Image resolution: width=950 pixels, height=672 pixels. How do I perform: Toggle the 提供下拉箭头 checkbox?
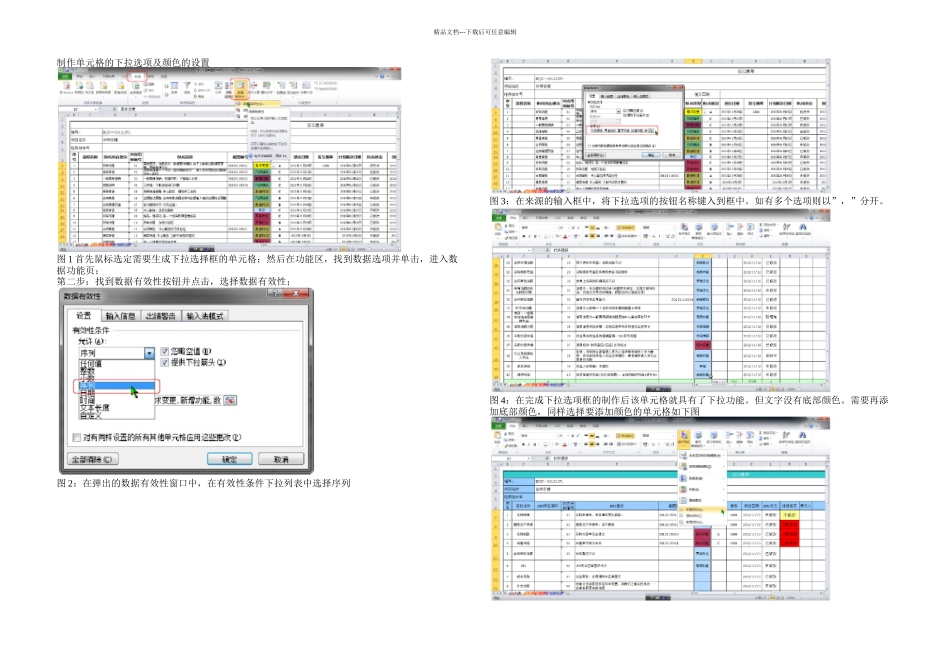click(x=165, y=362)
